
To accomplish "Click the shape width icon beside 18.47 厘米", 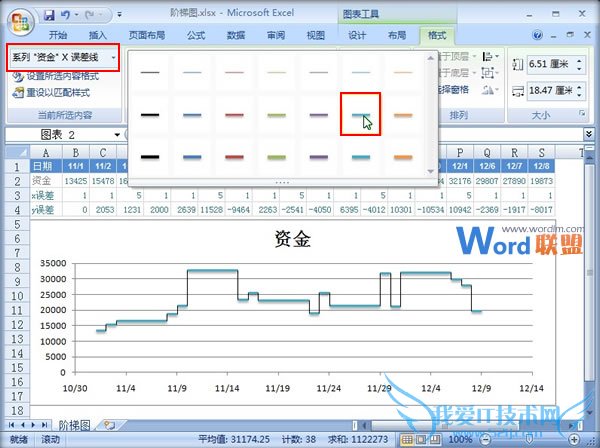I will click(x=518, y=91).
